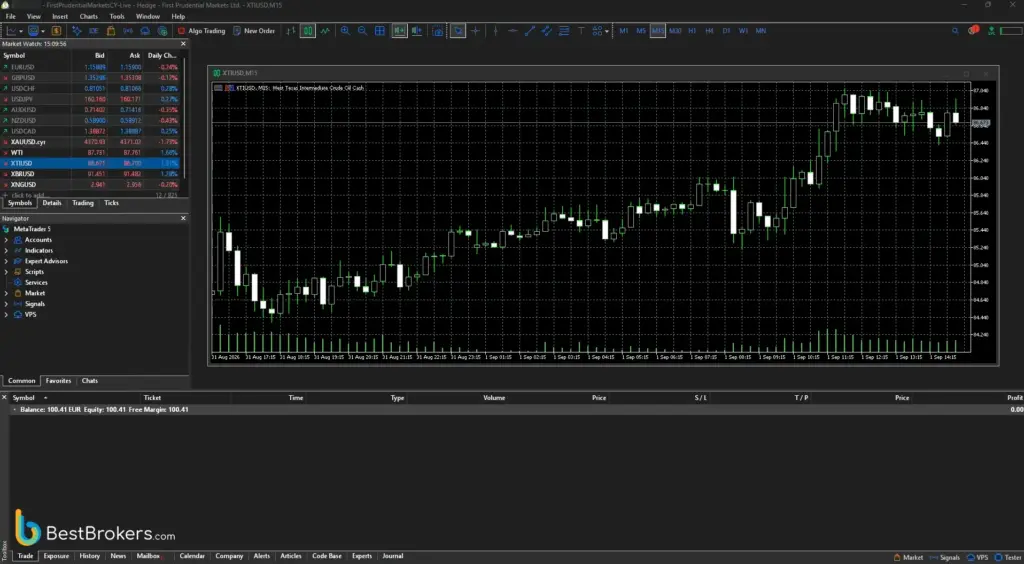Switch to Details tab in Market Watch
The image size is (1024, 564).
pyautogui.click(x=52, y=203)
